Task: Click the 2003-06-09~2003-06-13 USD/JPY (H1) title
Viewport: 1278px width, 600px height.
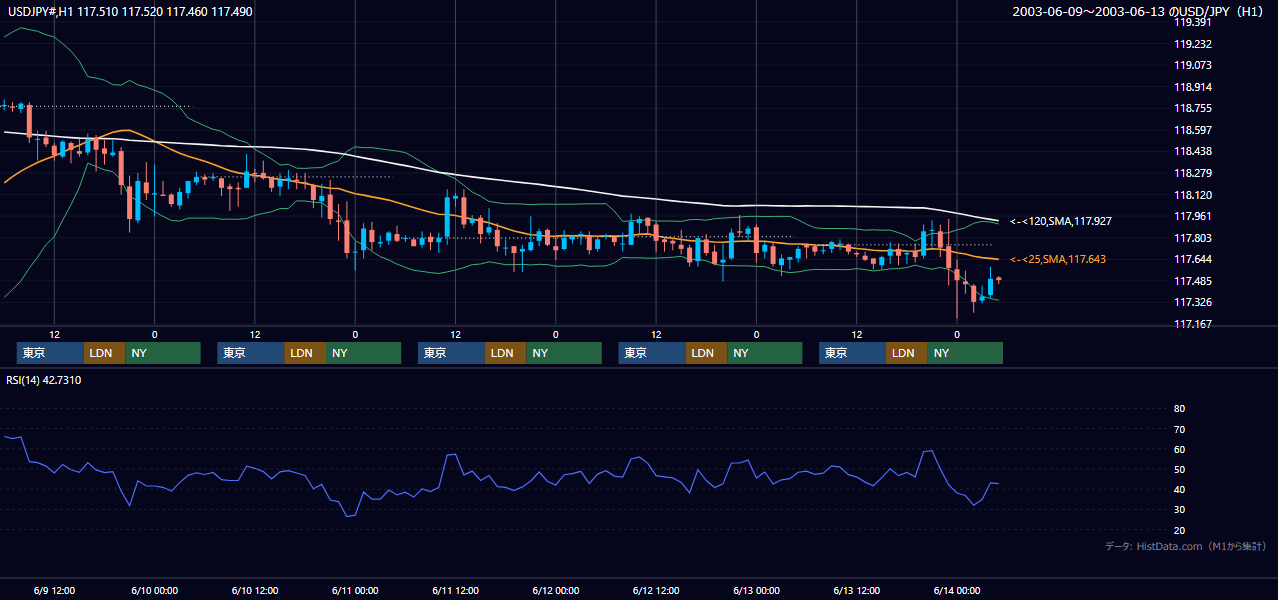Action: (1140, 11)
